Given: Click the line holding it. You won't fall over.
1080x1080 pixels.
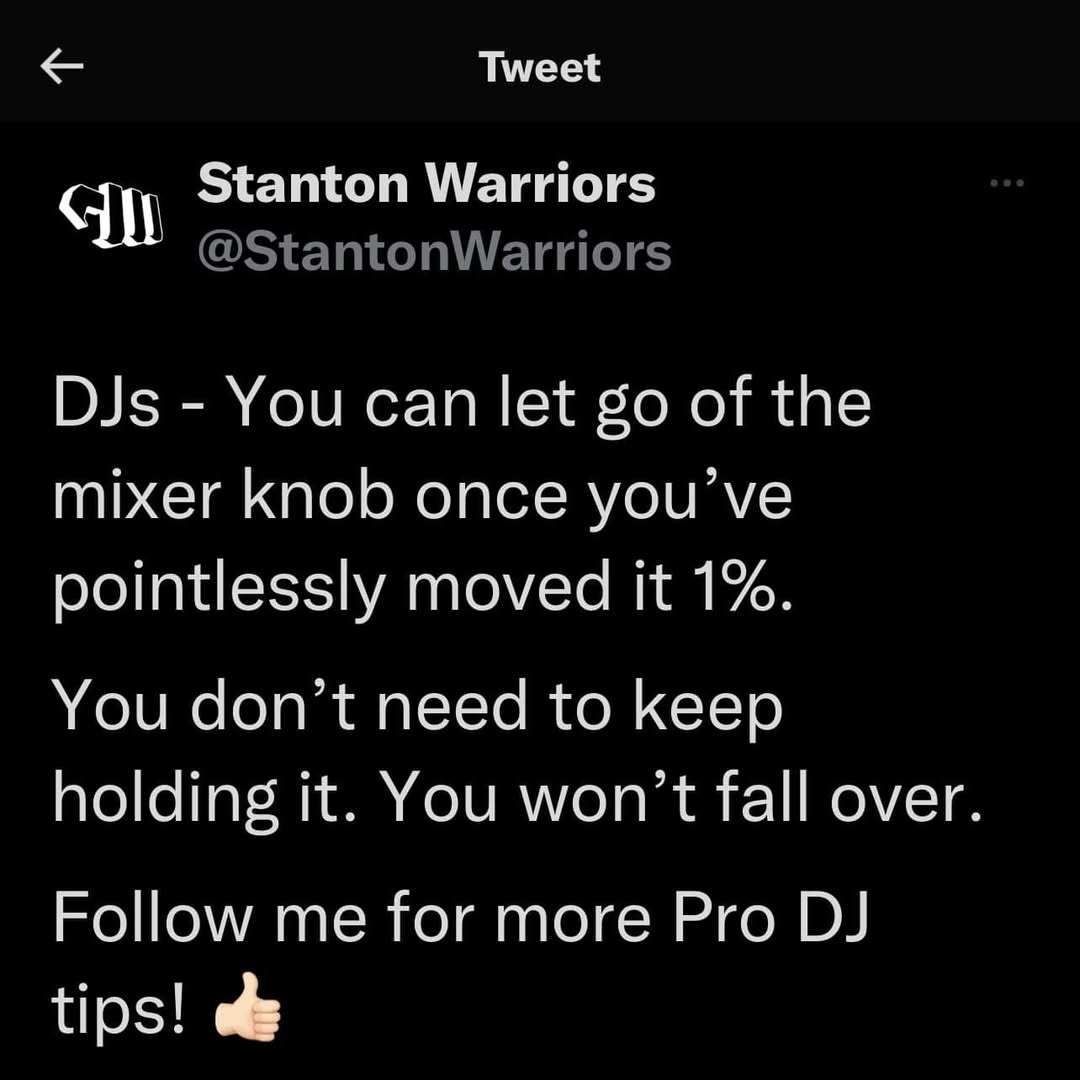Looking at the screenshot, I should (517, 800).
